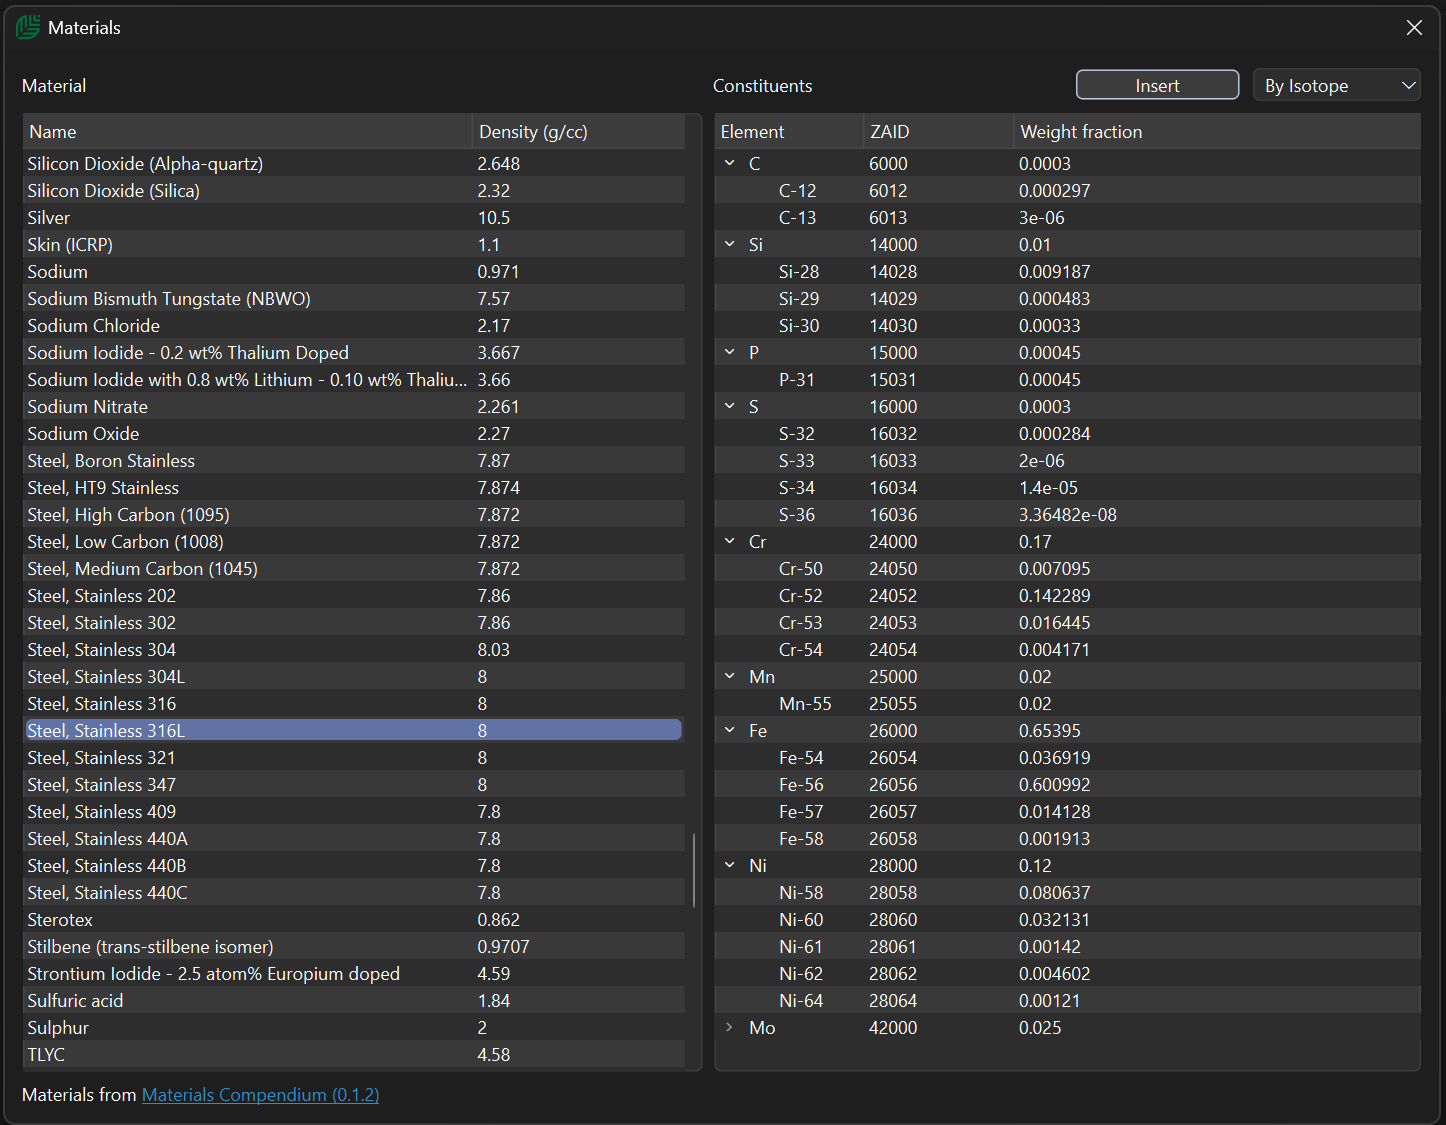Screen dimensions: 1446x1125
Task: Select Sulfuric acid material
Action: tap(354, 1000)
